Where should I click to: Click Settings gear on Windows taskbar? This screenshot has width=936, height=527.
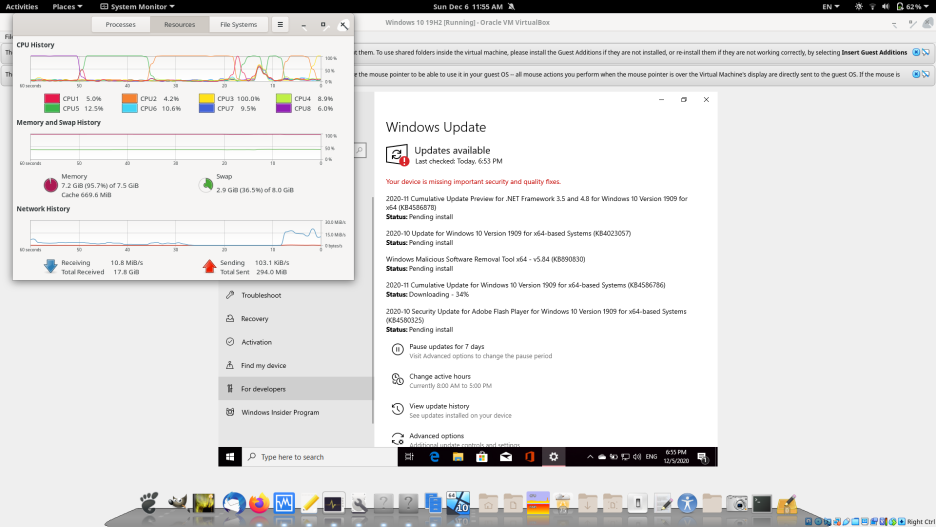coord(553,457)
